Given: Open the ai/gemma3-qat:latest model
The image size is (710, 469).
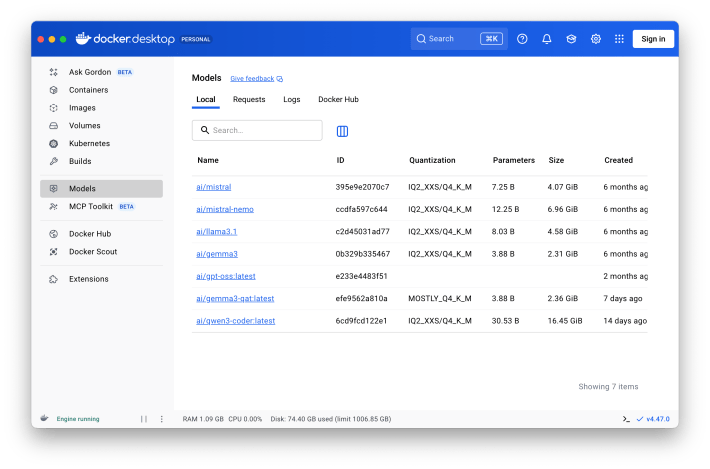Looking at the screenshot, I should (x=235, y=298).
